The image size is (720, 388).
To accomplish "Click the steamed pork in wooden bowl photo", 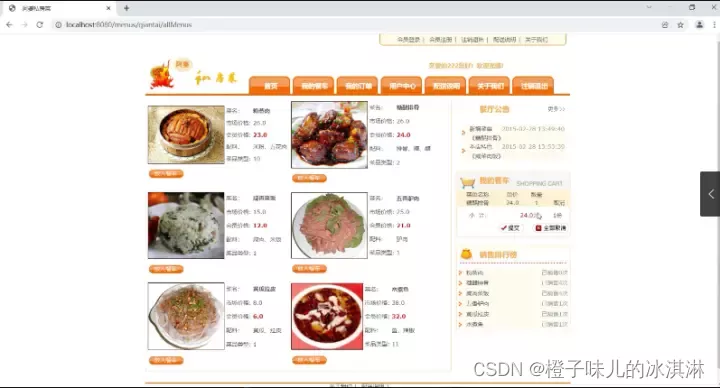I will tap(186, 135).
